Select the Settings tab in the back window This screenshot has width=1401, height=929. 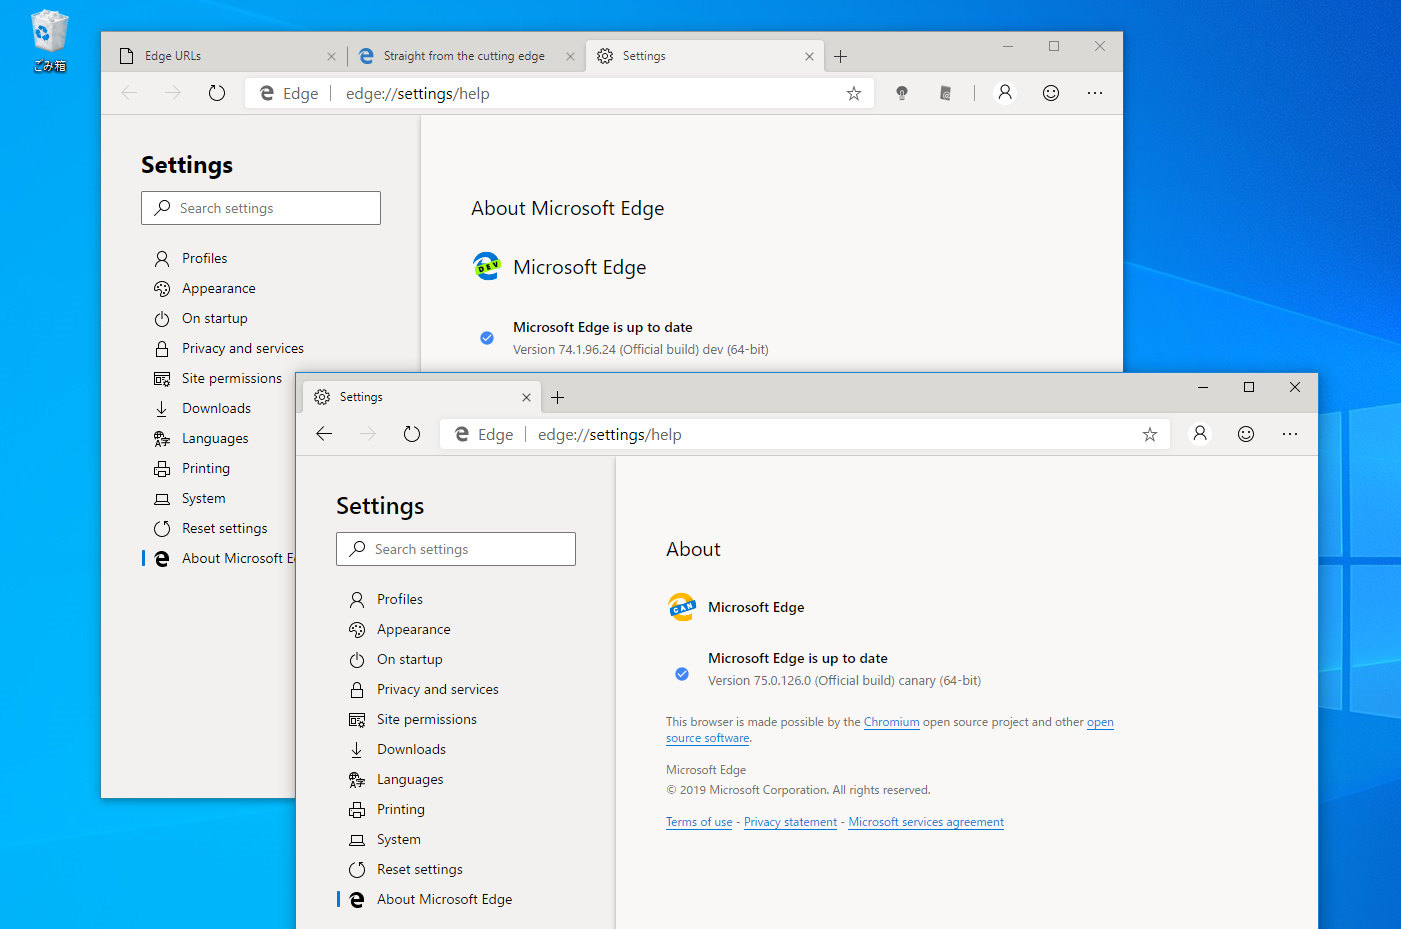(705, 56)
